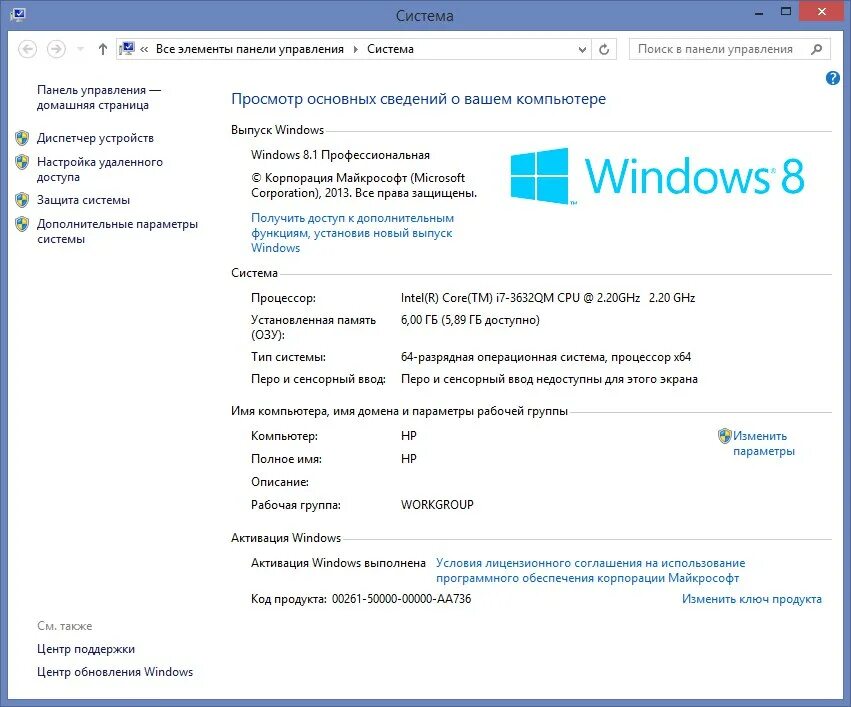Open recent locations dropdown arrow
The height and width of the screenshot is (707, 851).
(x=80, y=49)
